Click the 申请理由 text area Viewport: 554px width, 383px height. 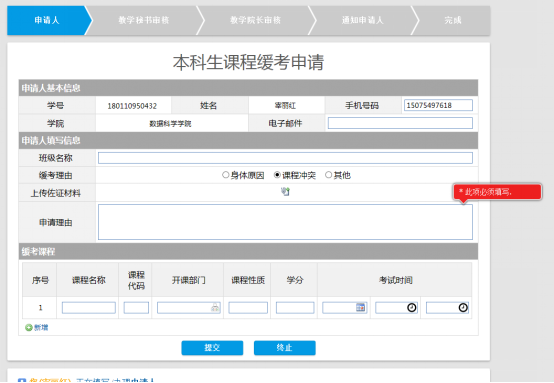[285, 222]
